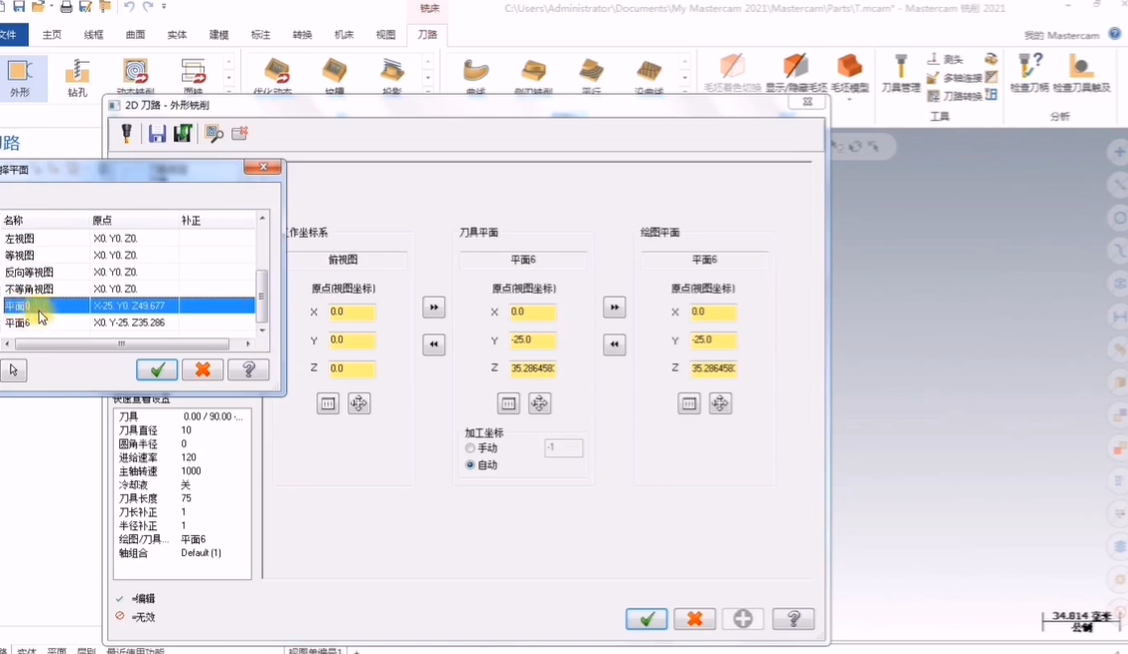Copy tool plane to construction plane right arrow
The height and width of the screenshot is (654, 1128).
614,307
